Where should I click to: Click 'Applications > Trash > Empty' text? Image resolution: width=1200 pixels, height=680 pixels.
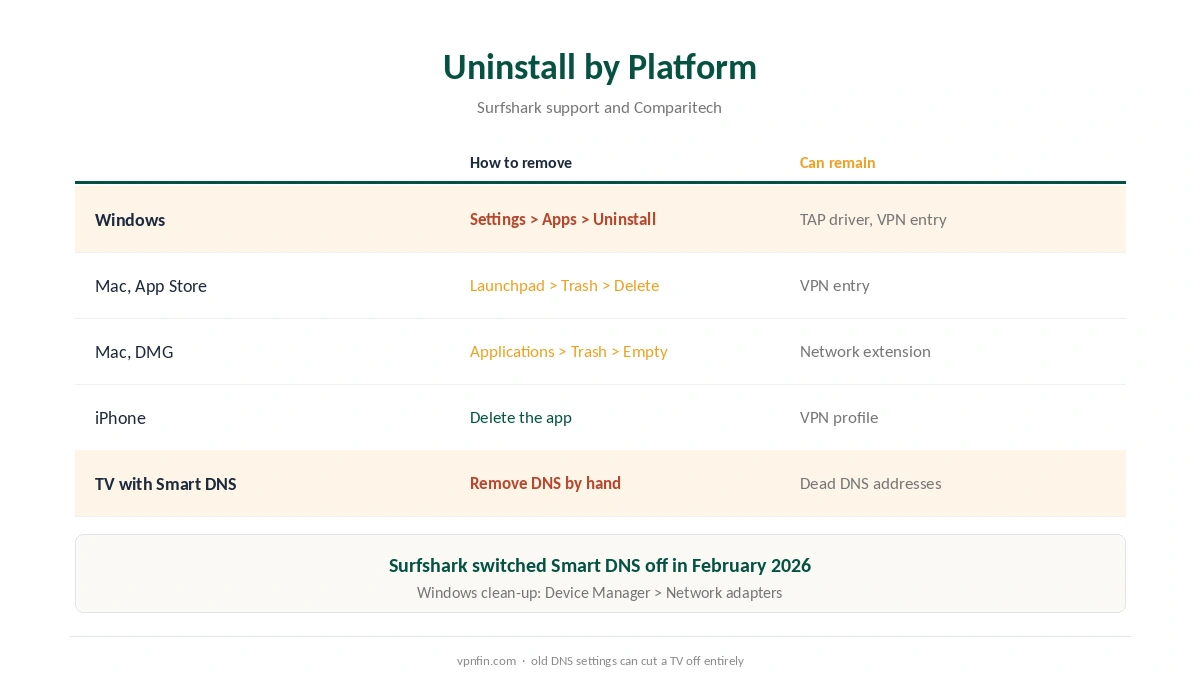click(569, 351)
